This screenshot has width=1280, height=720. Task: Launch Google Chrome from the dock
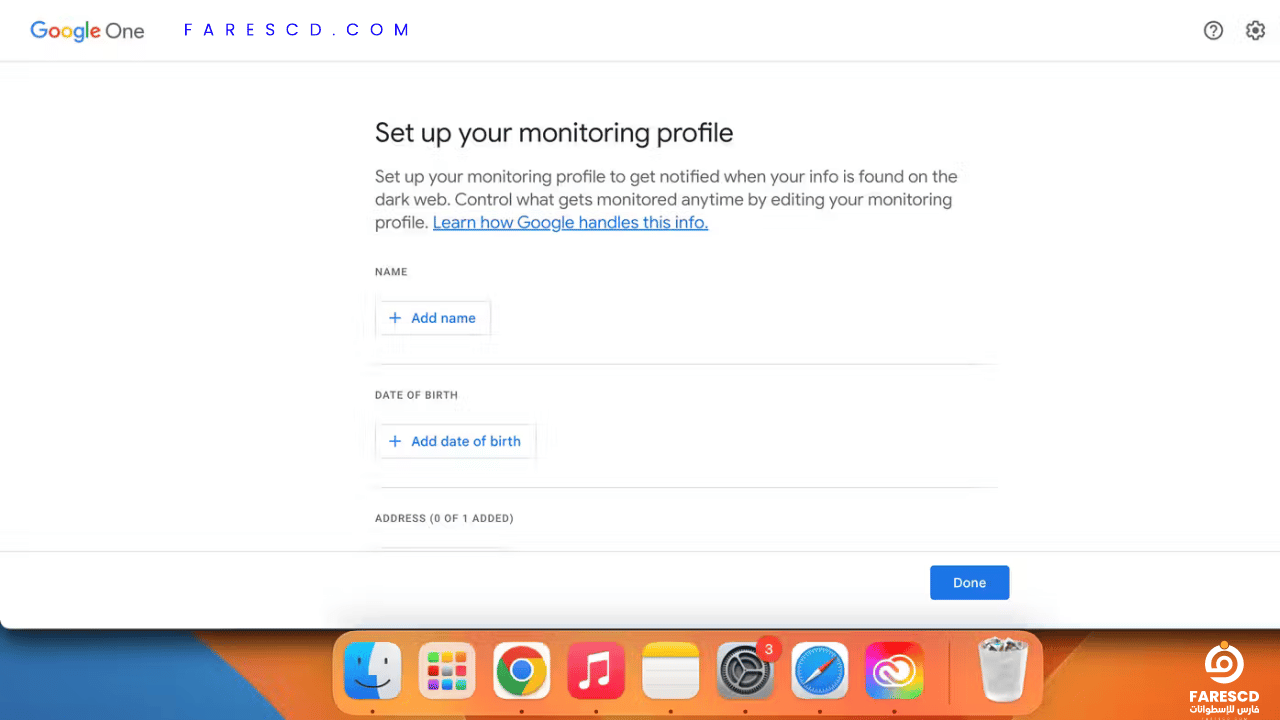point(521,670)
